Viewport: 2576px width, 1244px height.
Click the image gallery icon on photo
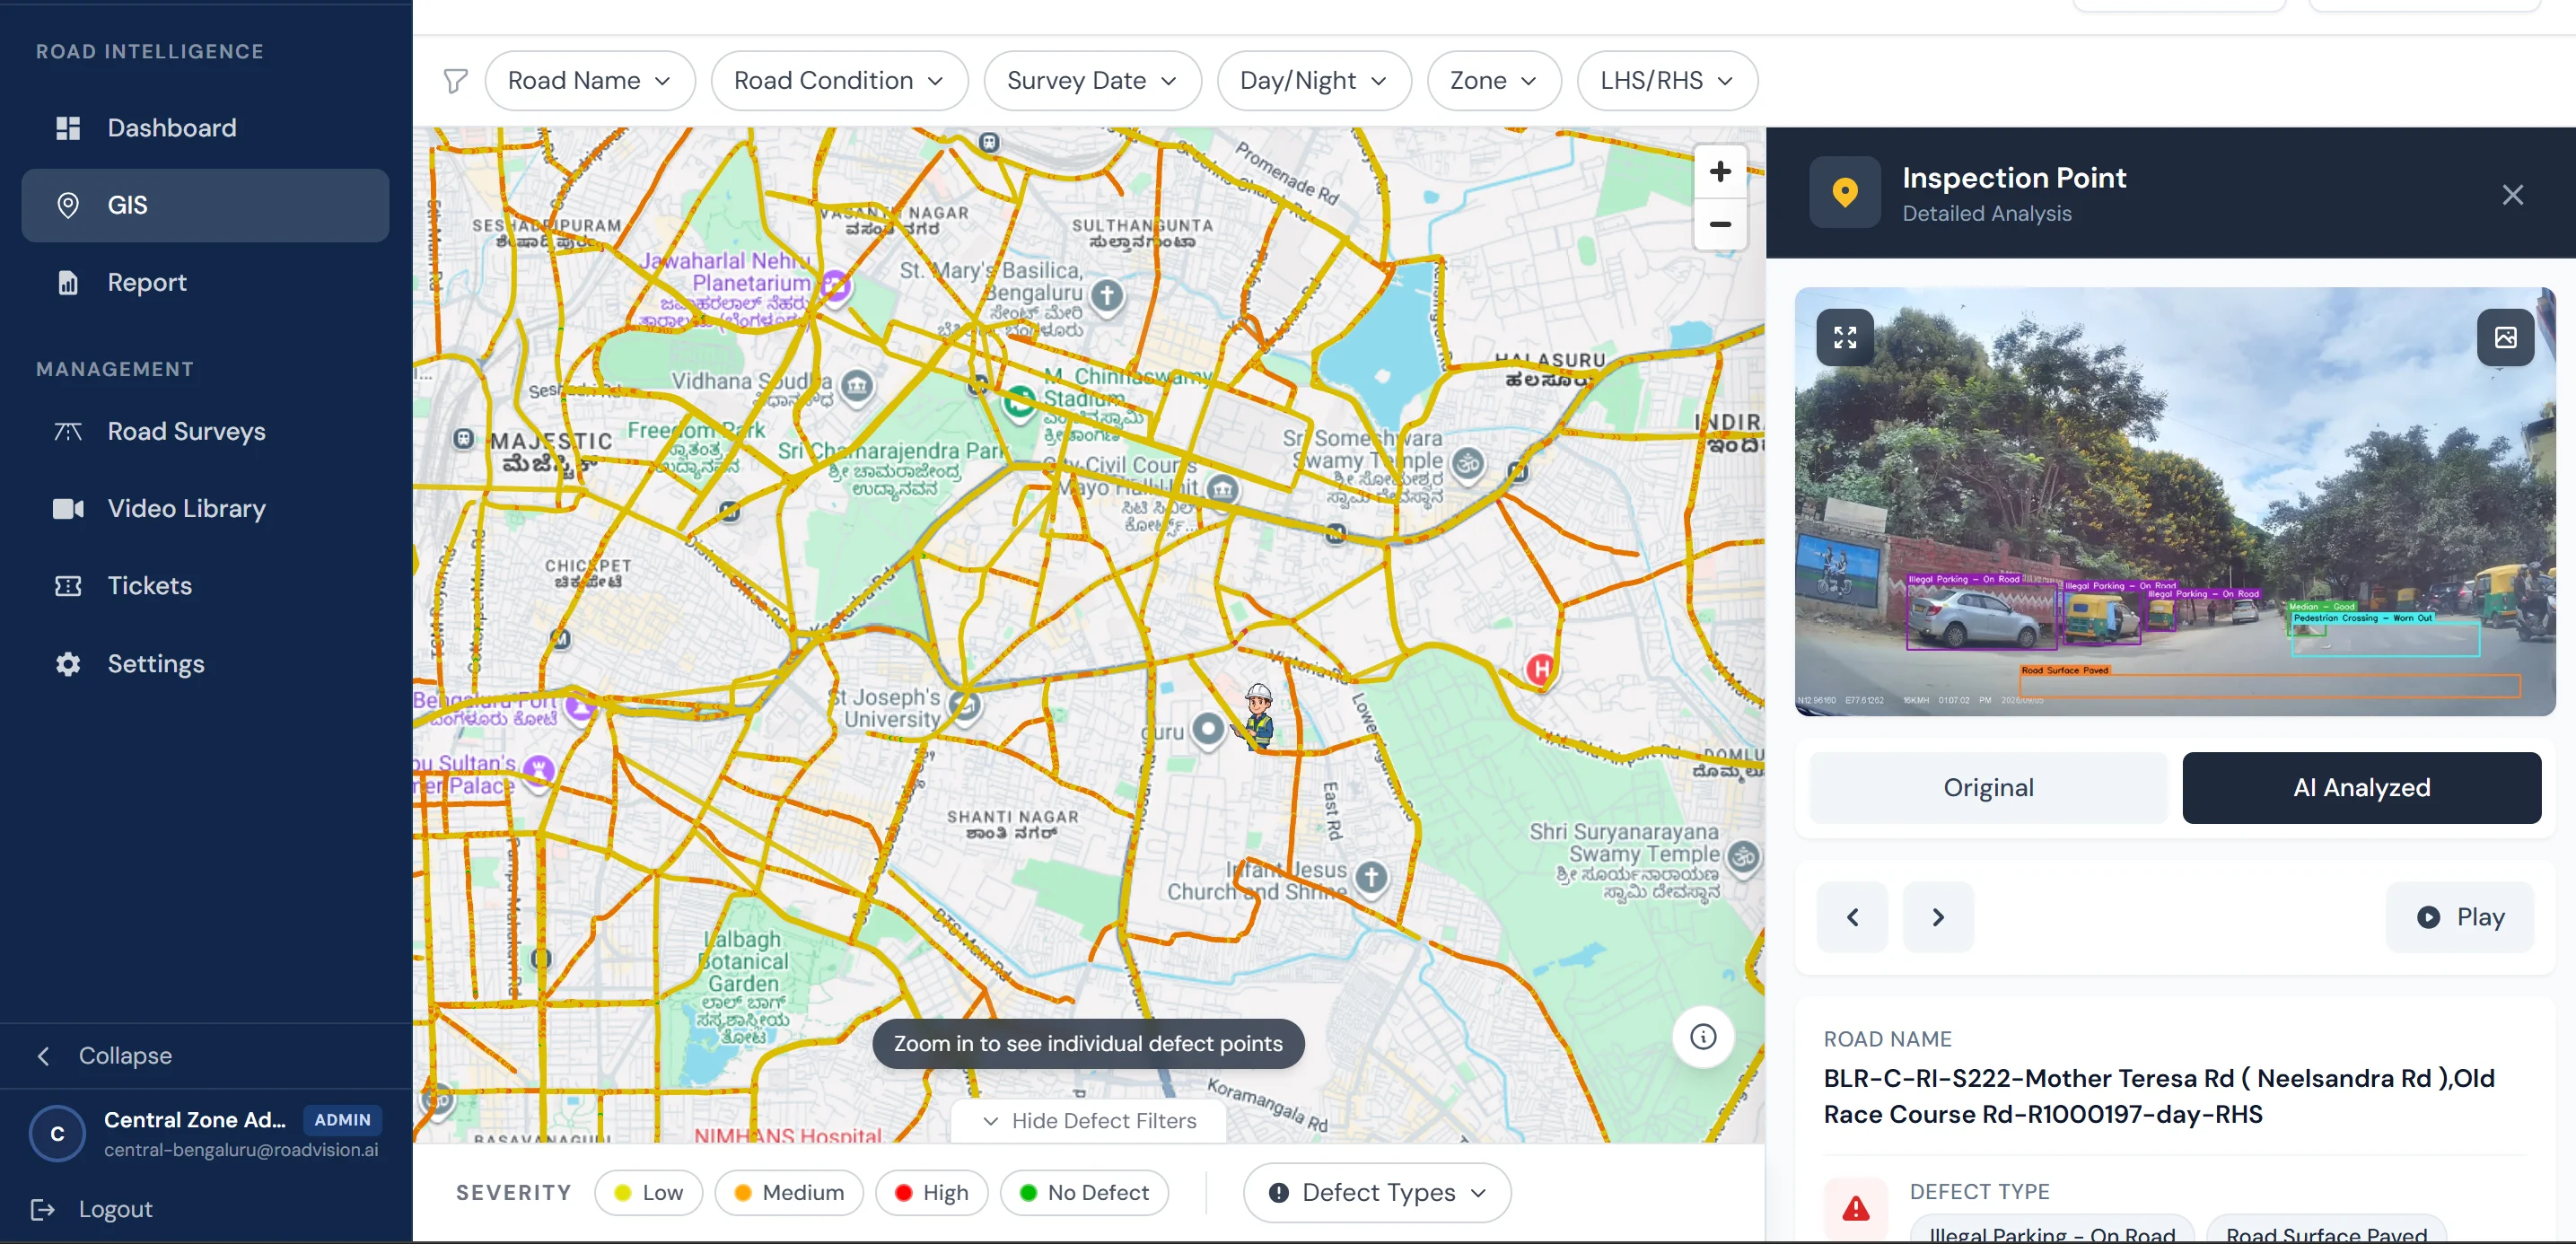tap(2505, 337)
